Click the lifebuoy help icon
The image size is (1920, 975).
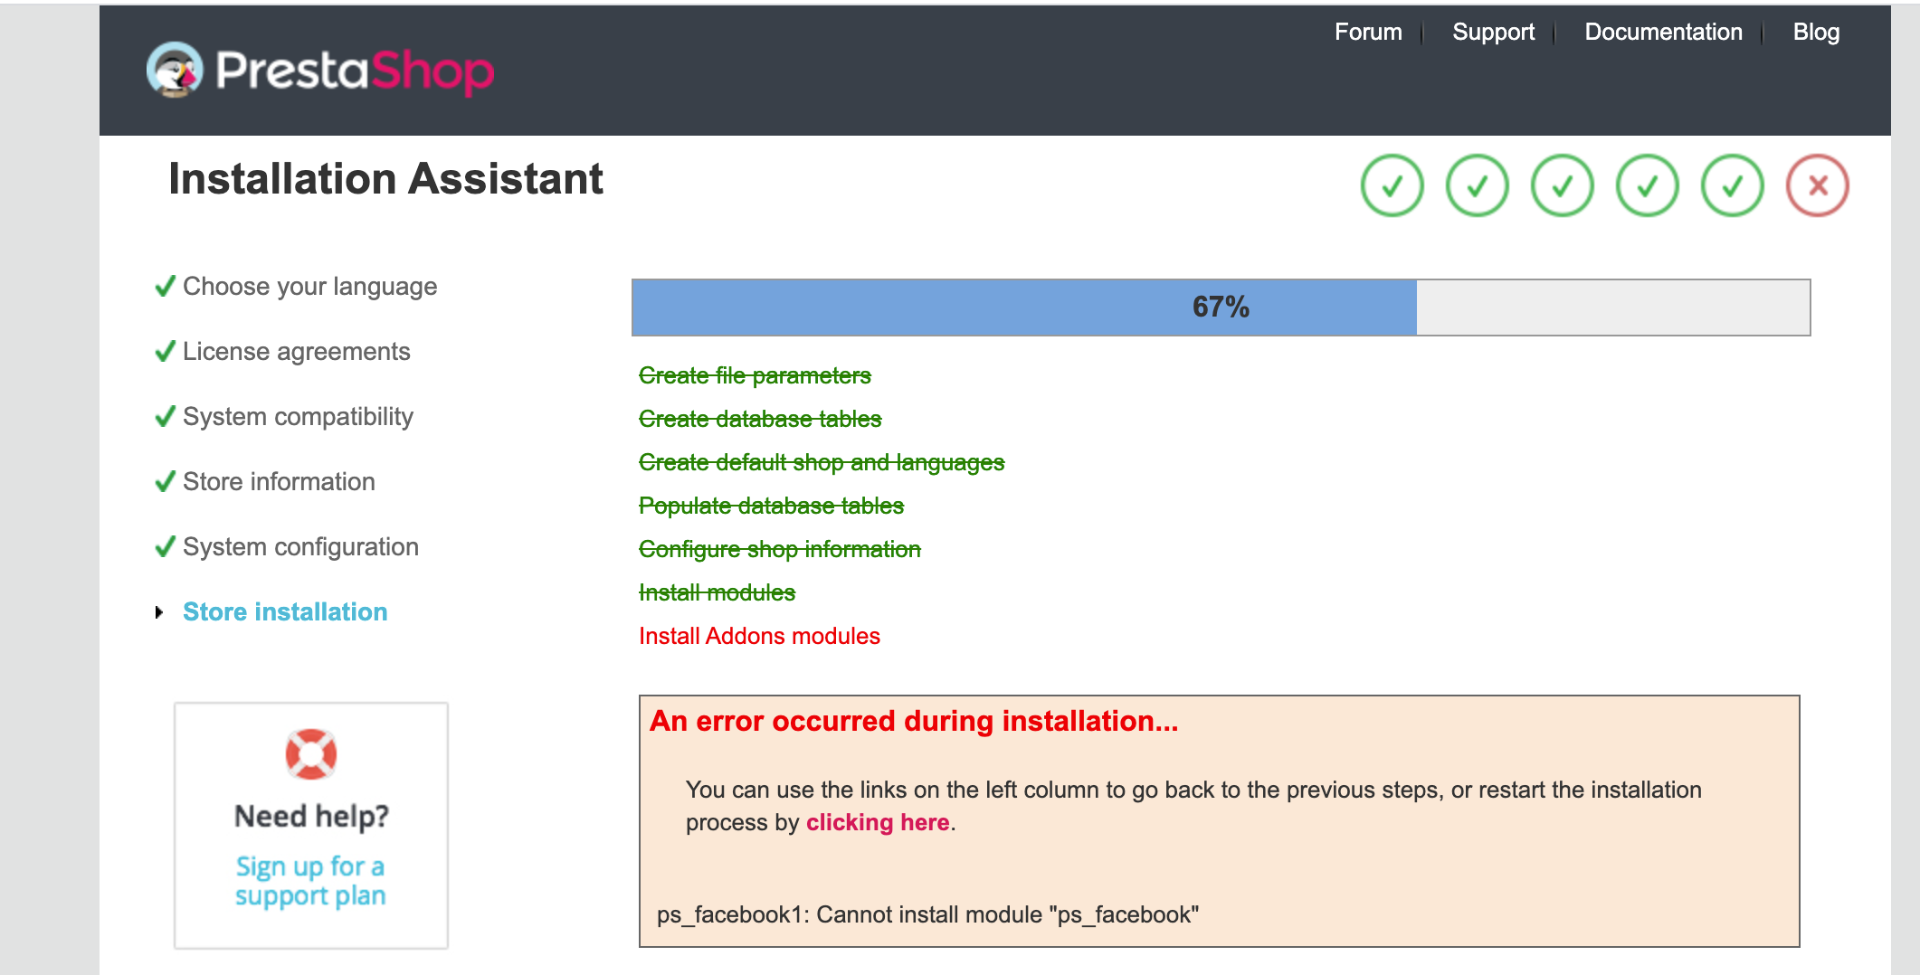(x=311, y=754)
